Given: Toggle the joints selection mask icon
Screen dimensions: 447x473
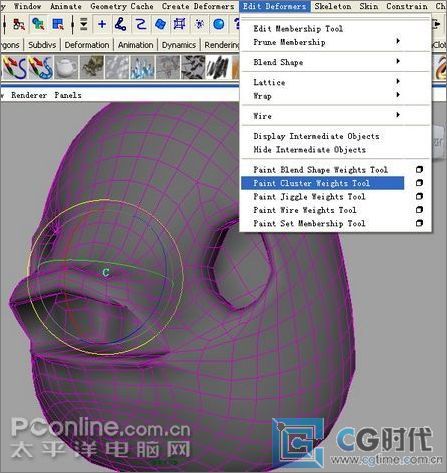Looking at the screenshot, I should coord(121,24).
